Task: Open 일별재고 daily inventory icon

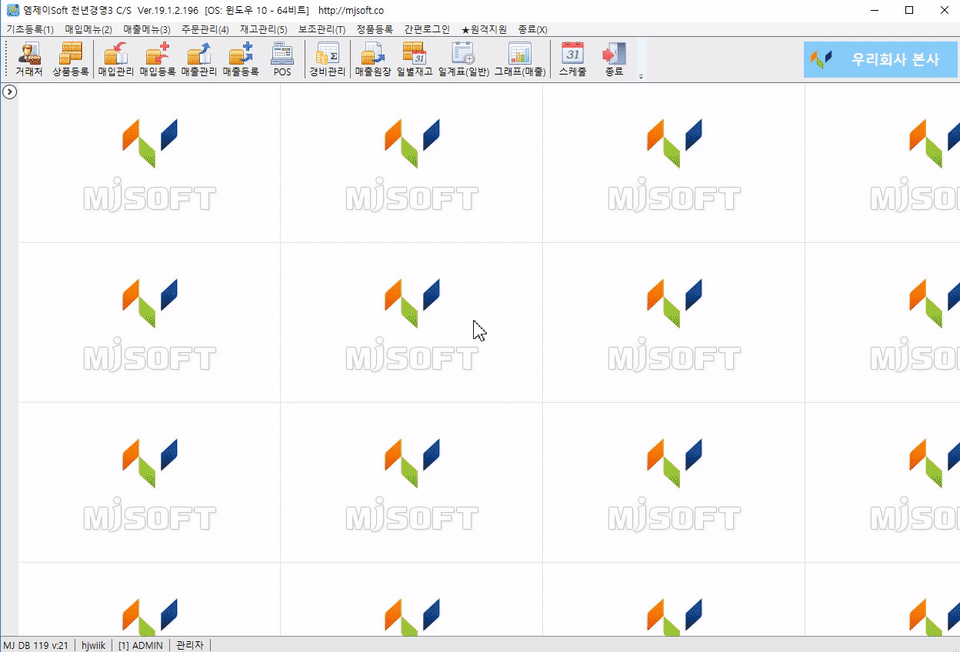Action: coord(414,59)
